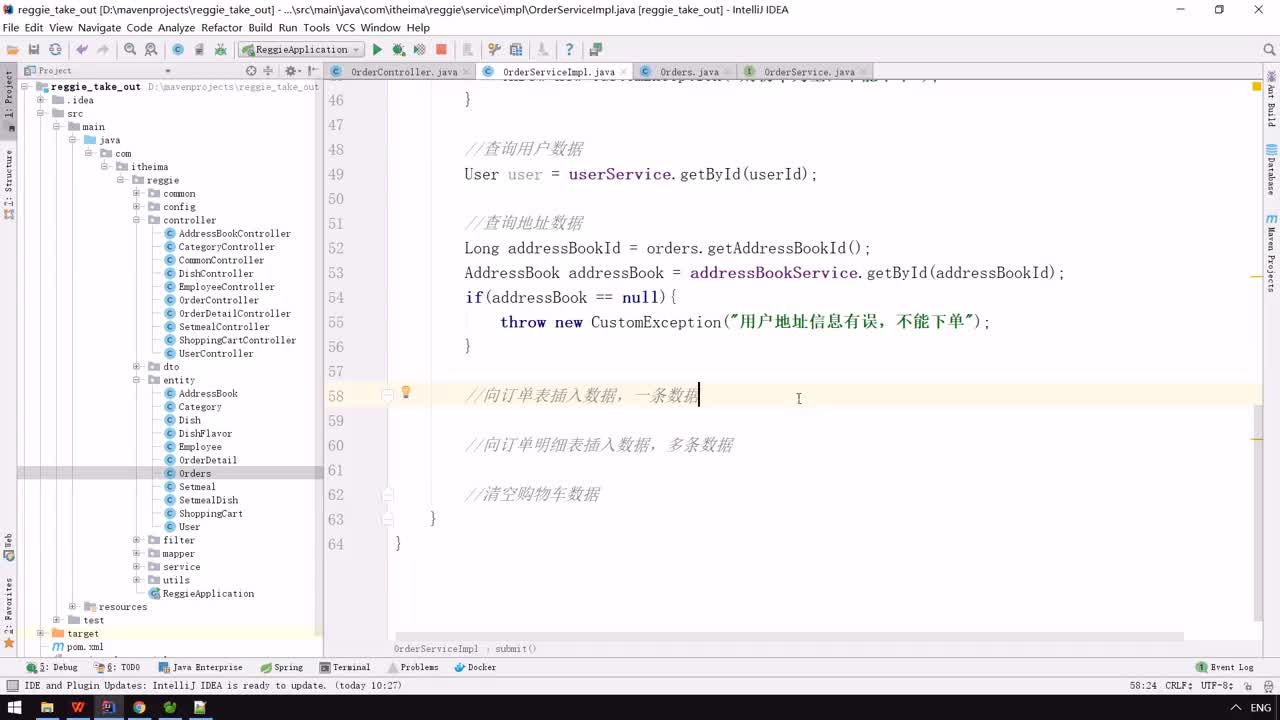1280x720 pixels.
Task: Open the VCS menu
Action: (345, 28)
